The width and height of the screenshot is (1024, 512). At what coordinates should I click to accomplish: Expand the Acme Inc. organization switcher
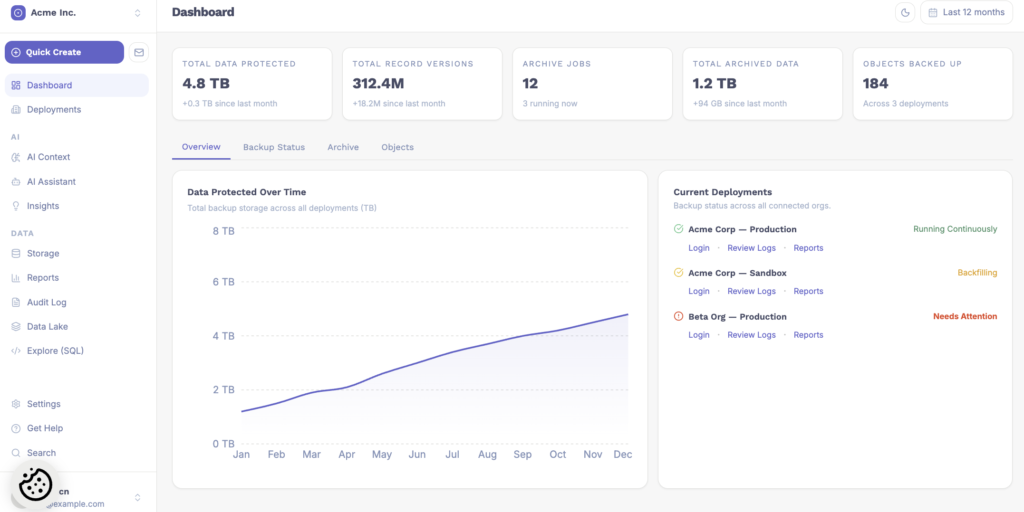click(137, 13)
